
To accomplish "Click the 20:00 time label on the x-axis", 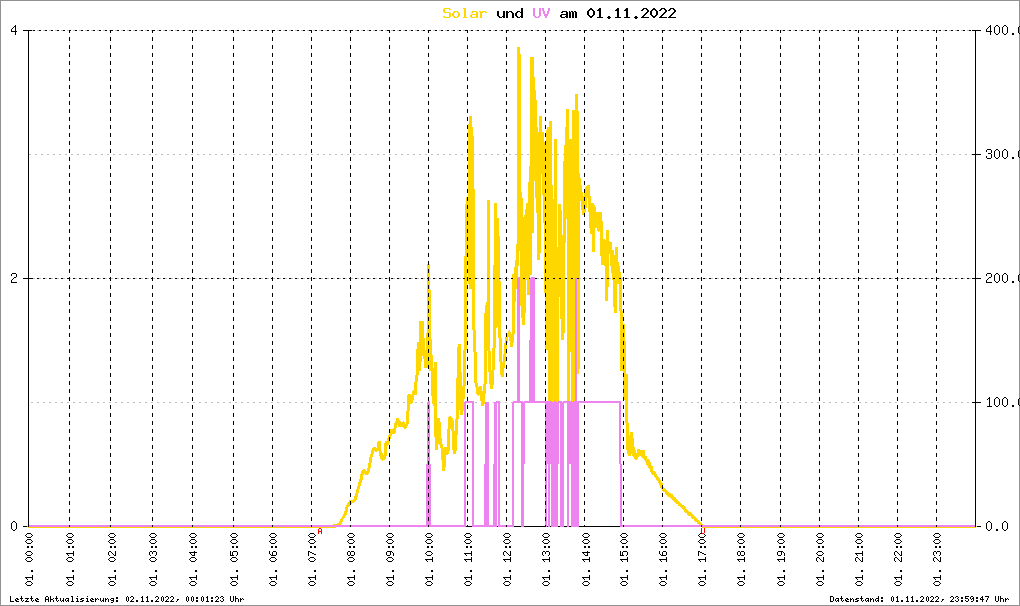I will pyautogui.click(x=819, y=560).
